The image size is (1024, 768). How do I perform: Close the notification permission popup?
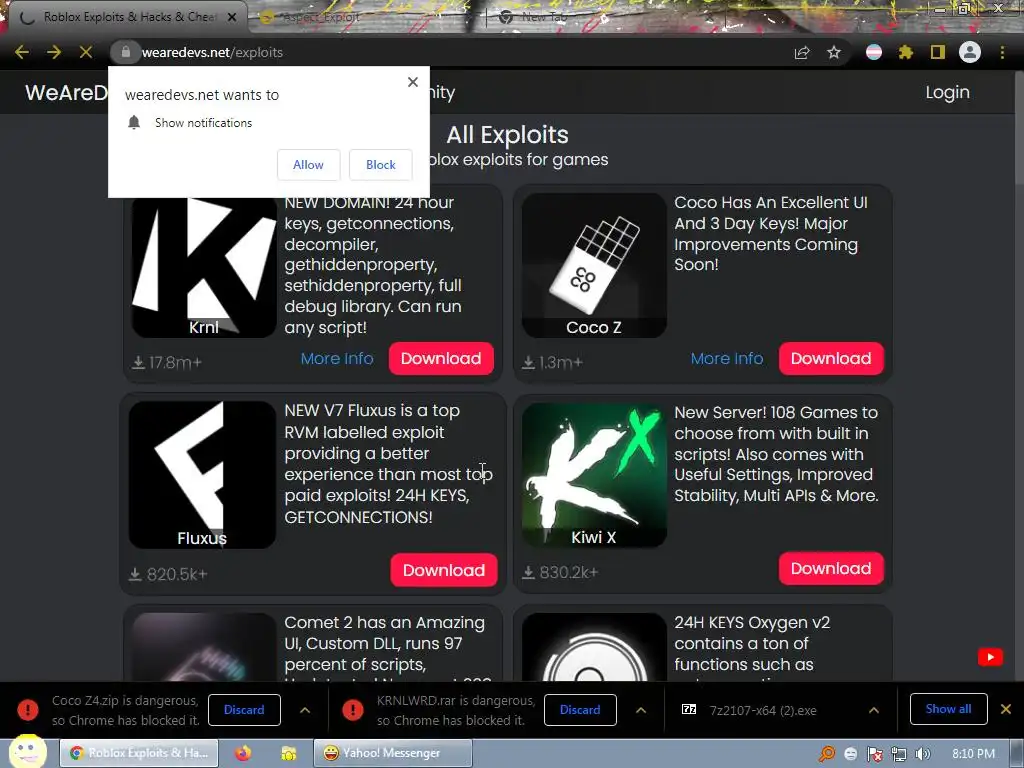413,82
